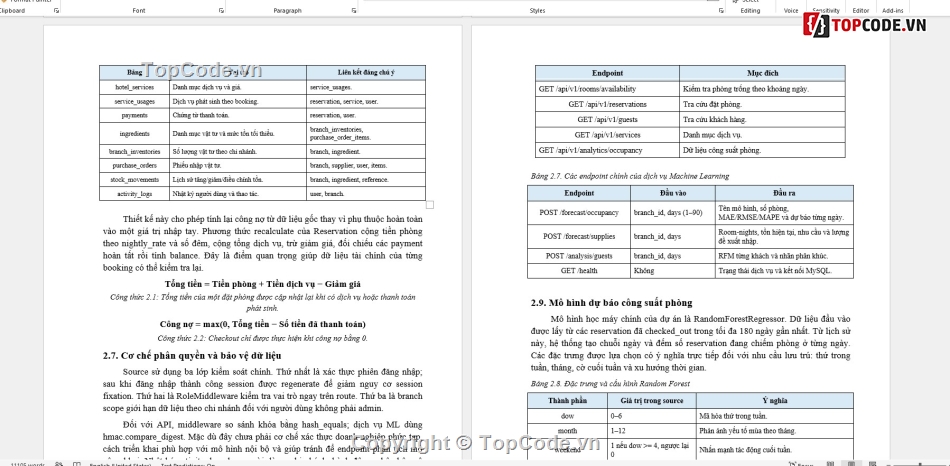Click the 'RFM từng khách và nhãn phân khúc.' cell
Image resolution: width=950 pixels, height=466 pixels.
(784, 256)
